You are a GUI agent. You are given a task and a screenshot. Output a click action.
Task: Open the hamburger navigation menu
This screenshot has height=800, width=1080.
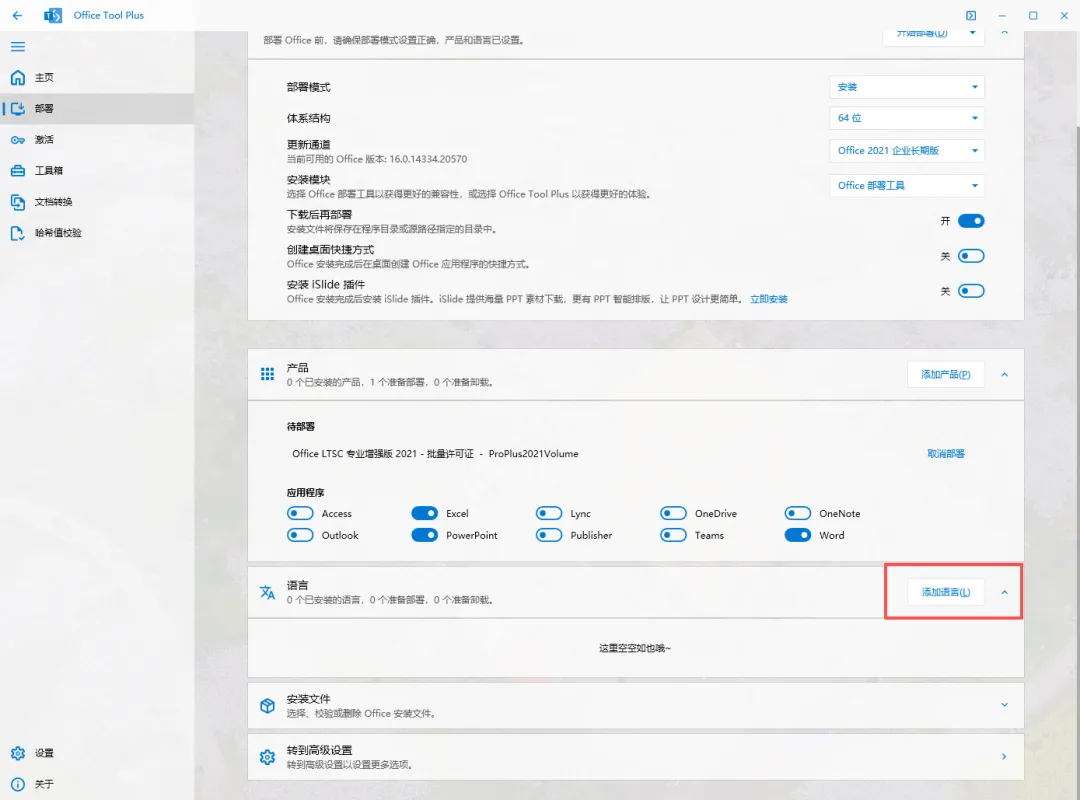pos(18,47)
